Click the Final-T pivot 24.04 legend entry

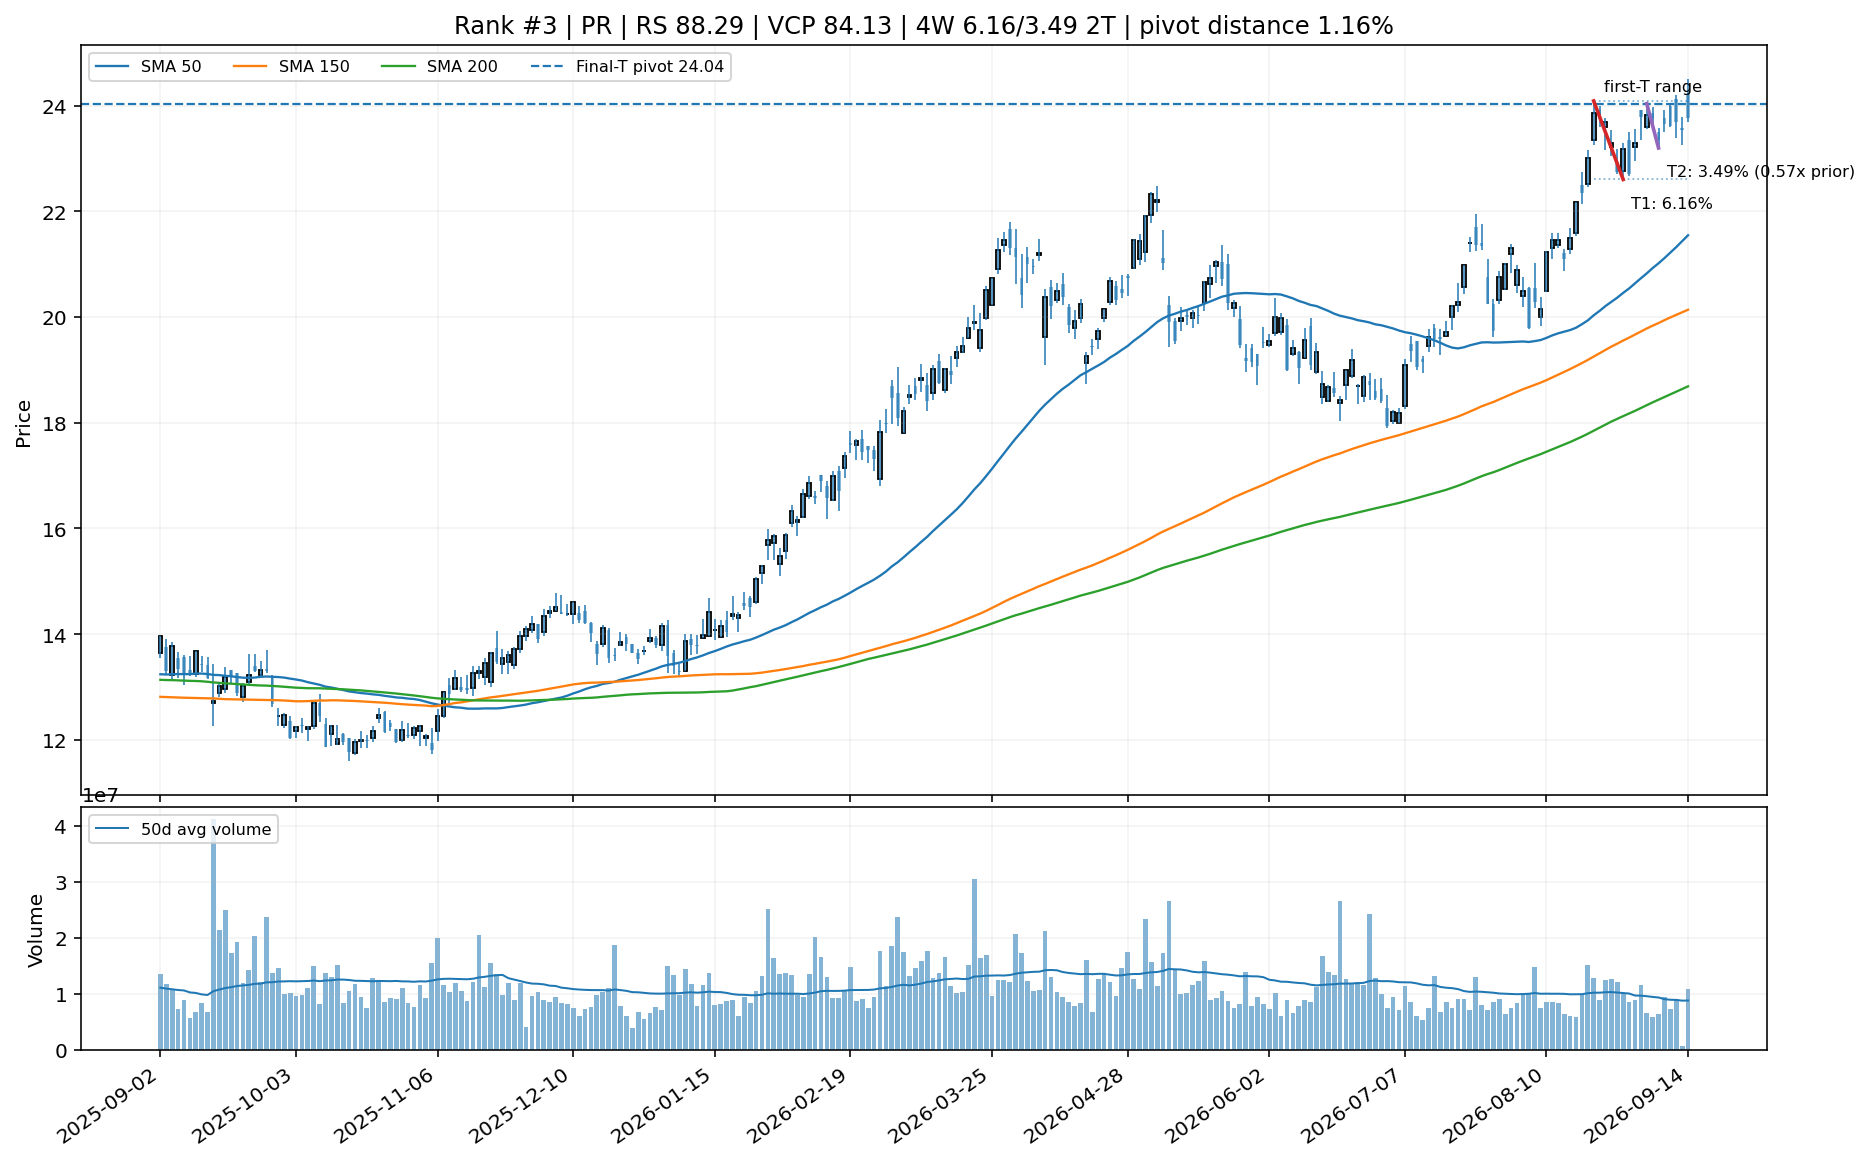pos(627,67)
